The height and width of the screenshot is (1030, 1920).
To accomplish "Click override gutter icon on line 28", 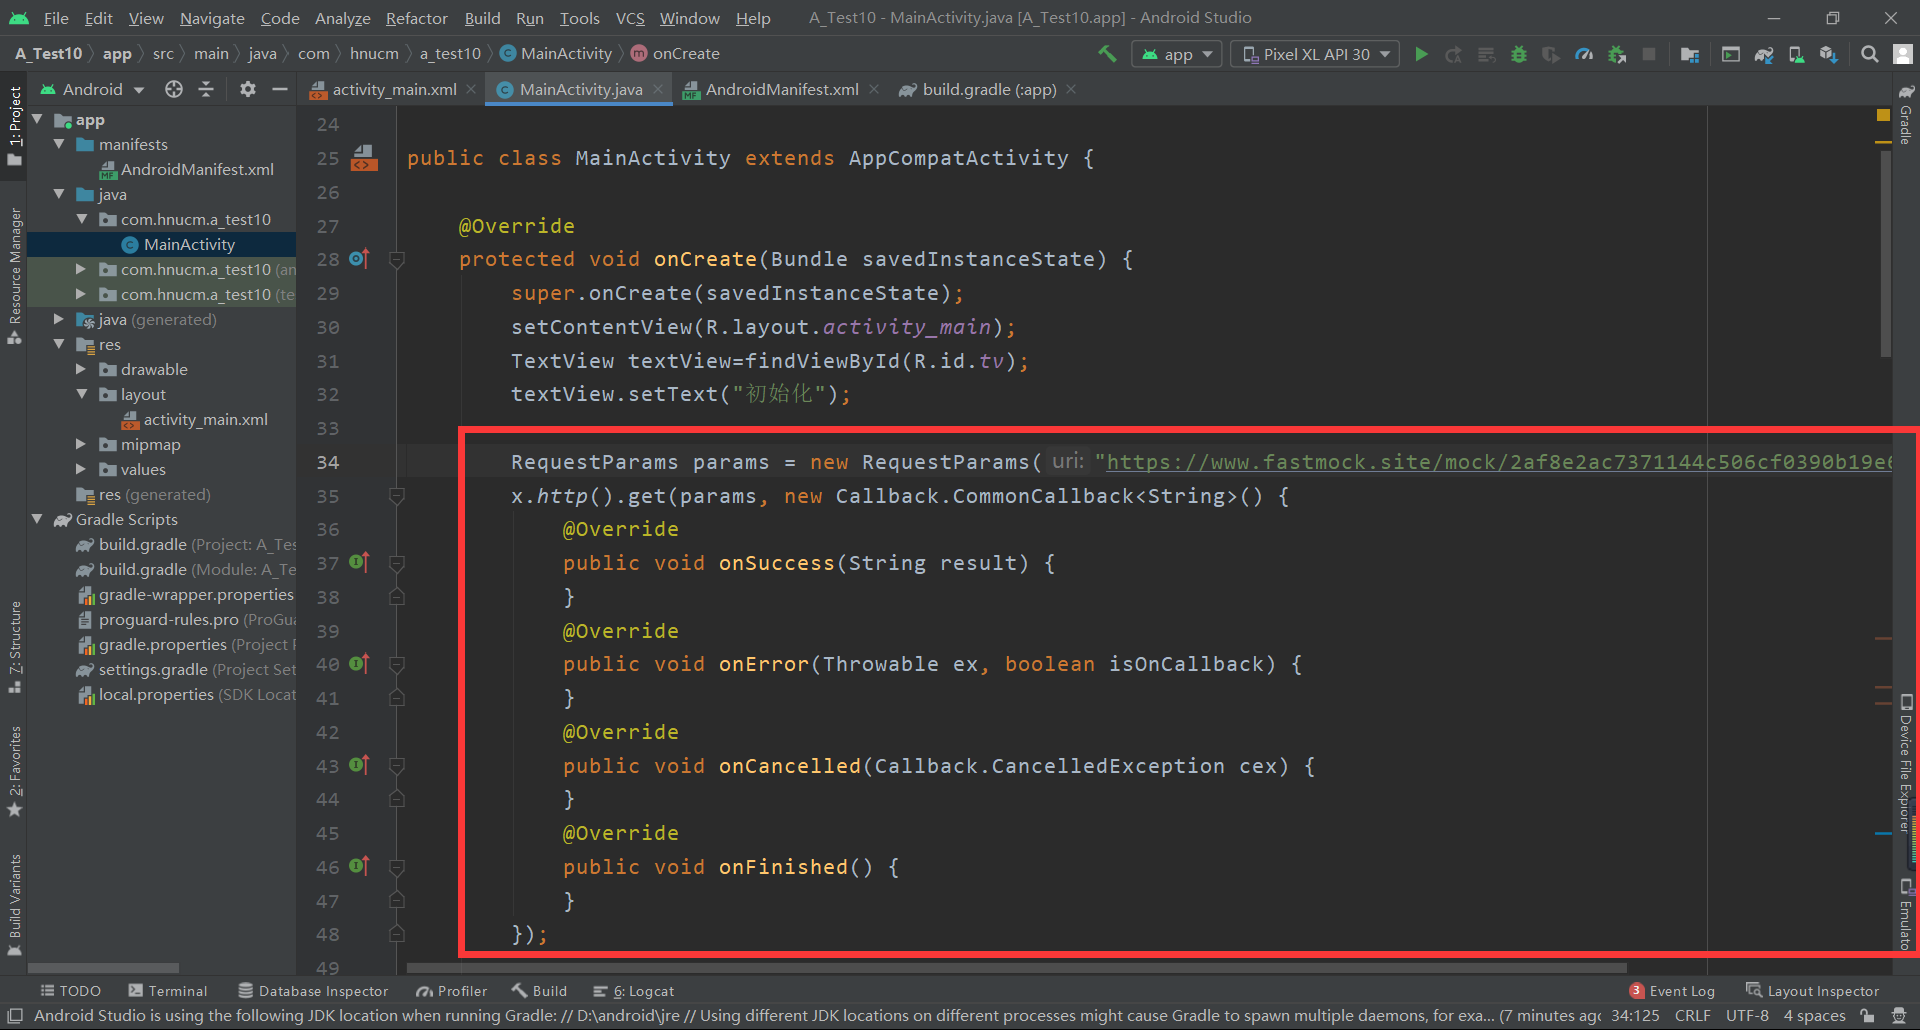I will click(x=359, y=259).
